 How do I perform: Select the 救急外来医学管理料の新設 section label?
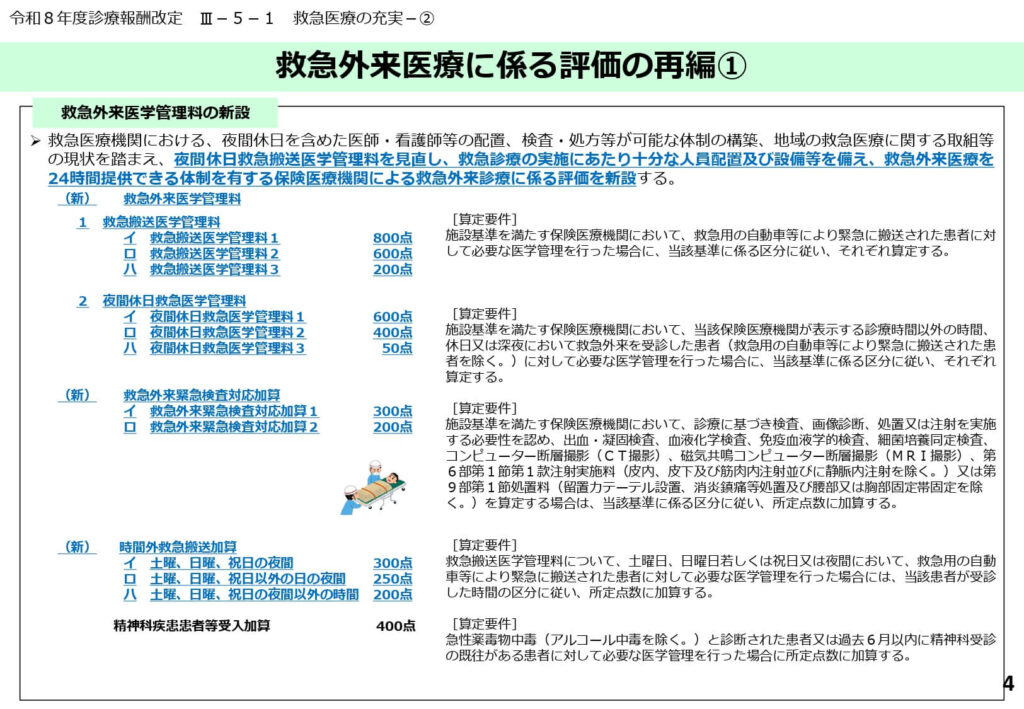pyautogui.click(x=155, y=111)
